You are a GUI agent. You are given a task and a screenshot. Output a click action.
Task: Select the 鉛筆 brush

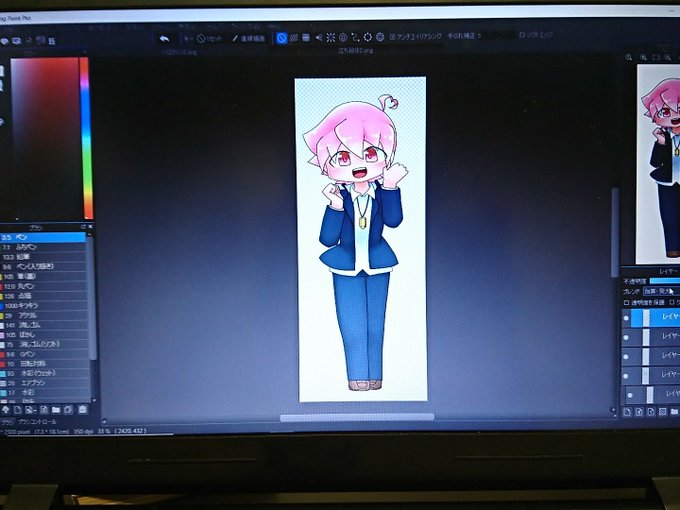coord(43,257)
